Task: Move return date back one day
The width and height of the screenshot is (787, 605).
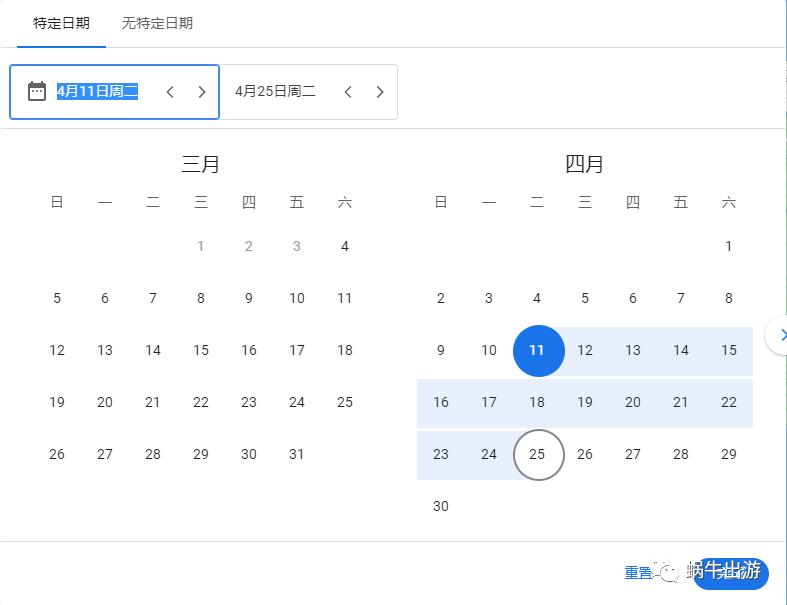Action: point(348,92)
